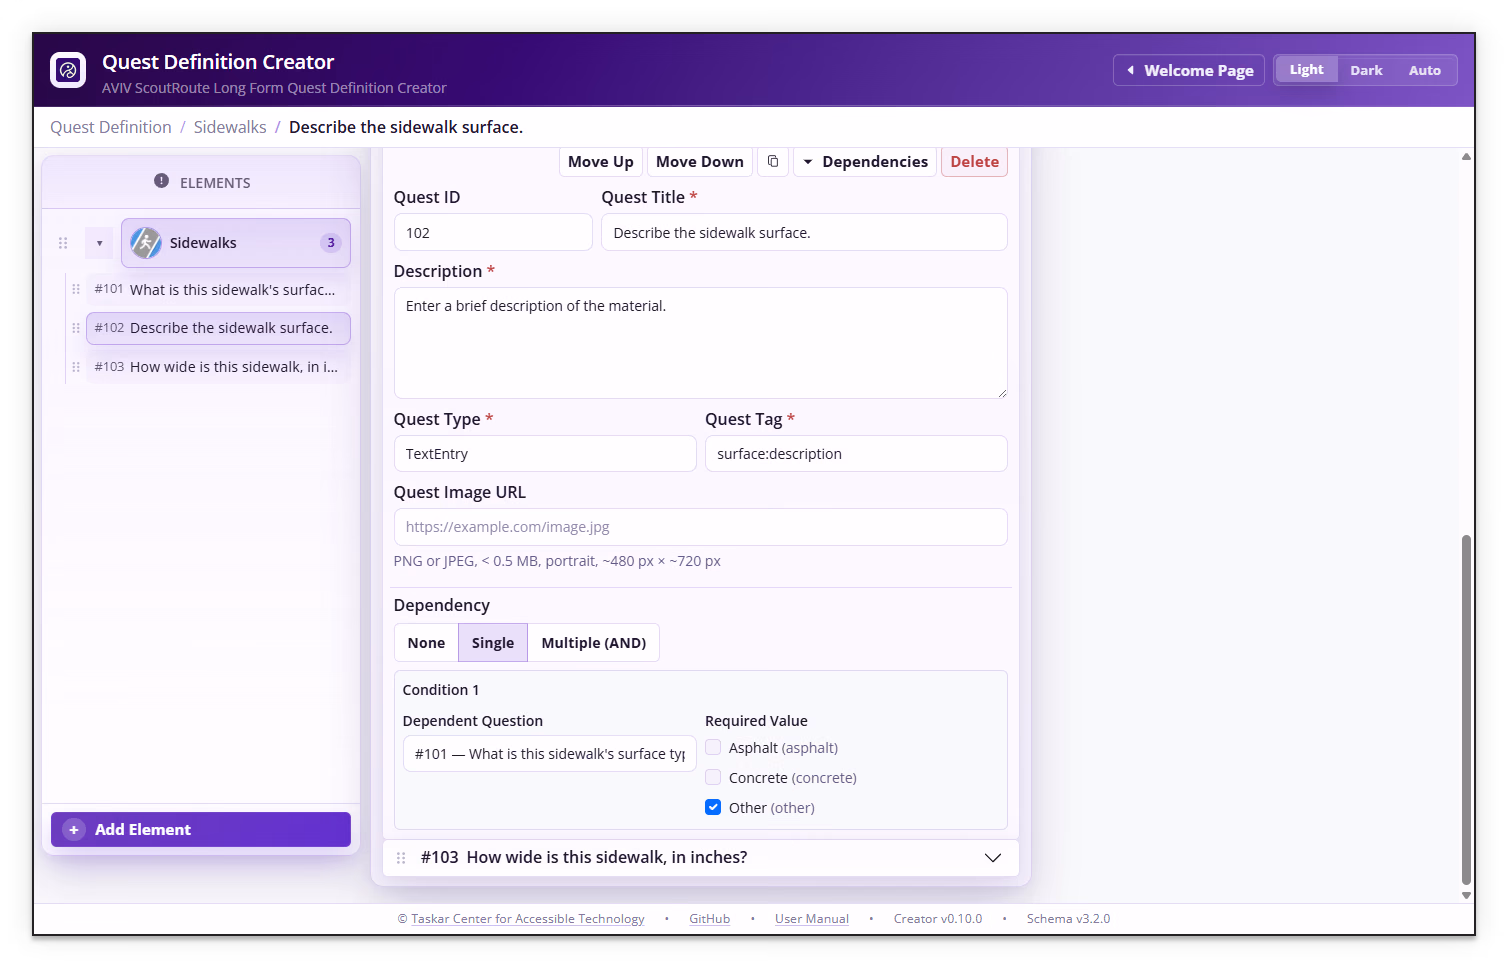This screenshot has height=968, width=1508.
Task: Open the Quest Type dropdown
Action: (545, 454)
